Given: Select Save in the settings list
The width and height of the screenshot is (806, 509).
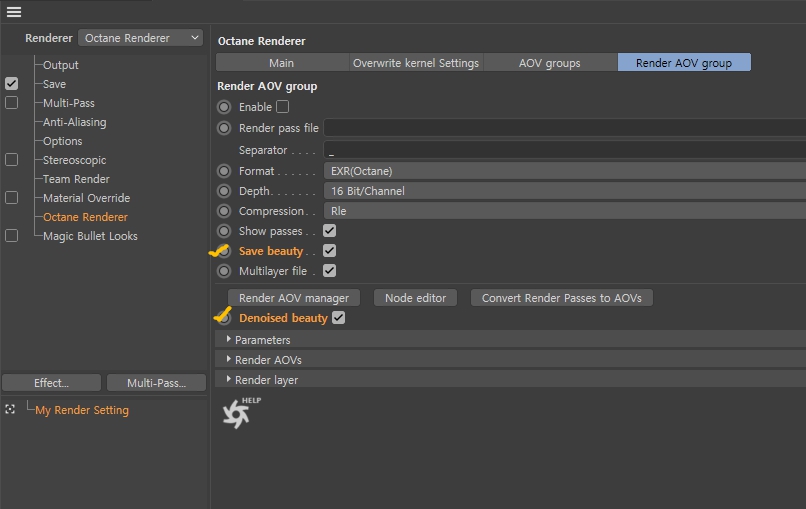Looking at the screenshot, I should [54, 84].
